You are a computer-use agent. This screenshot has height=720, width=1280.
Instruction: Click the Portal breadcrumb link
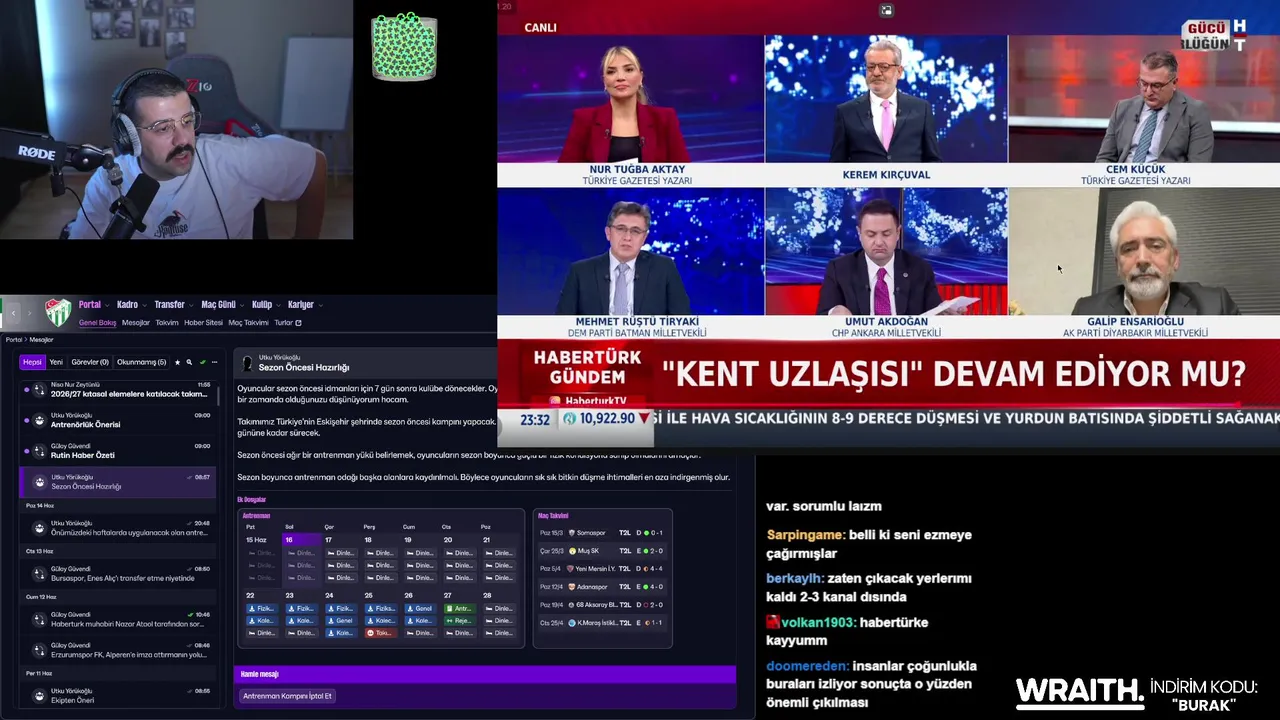tap(14, 340)
